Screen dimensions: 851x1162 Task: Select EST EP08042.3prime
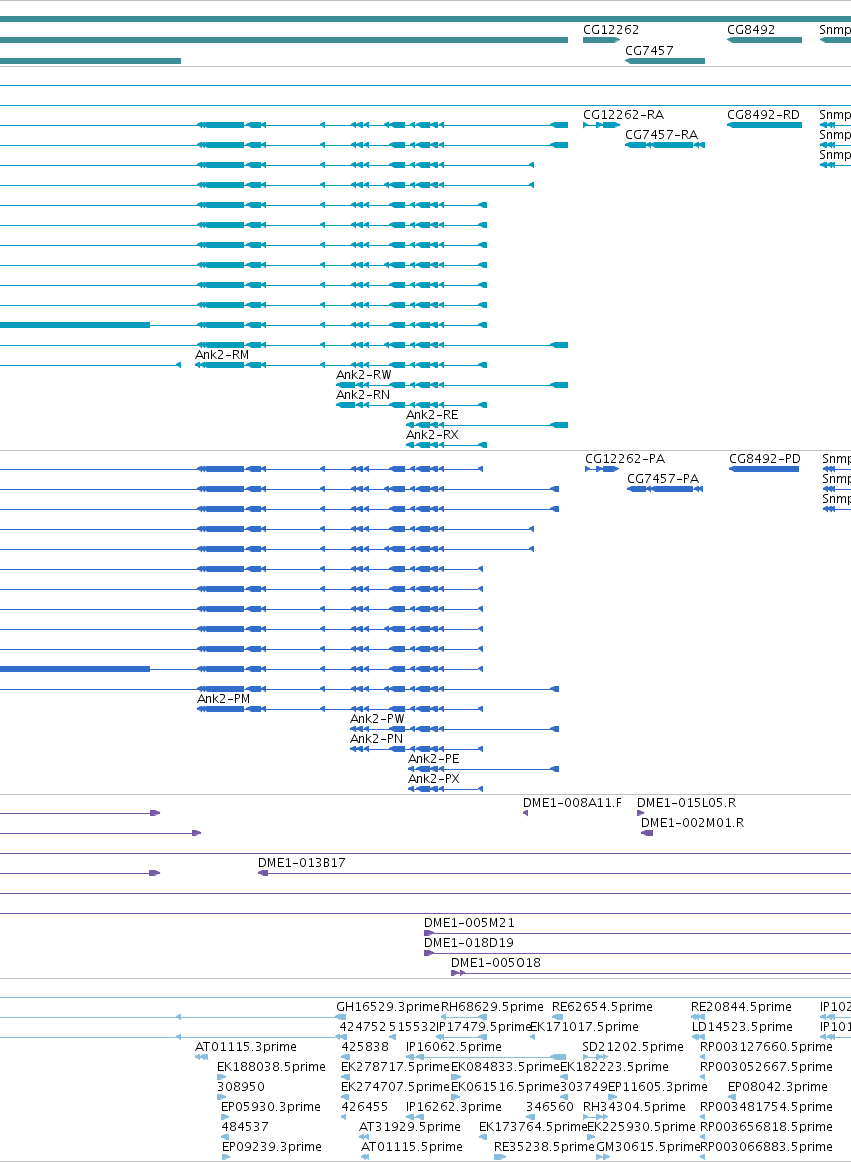[x=778, y=1086]
